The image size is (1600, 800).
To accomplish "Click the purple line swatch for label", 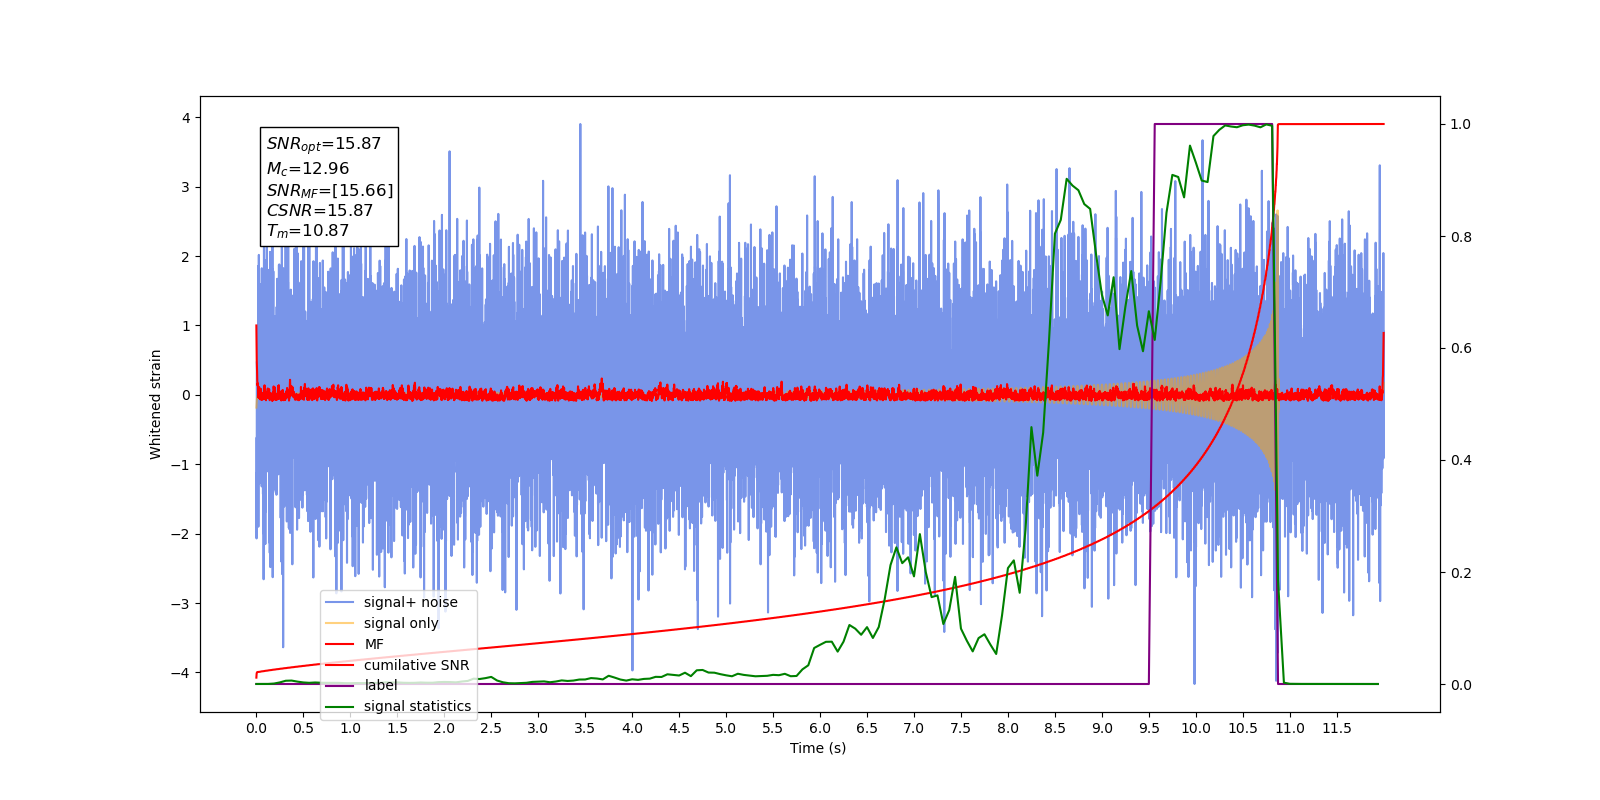I will 340,685.
